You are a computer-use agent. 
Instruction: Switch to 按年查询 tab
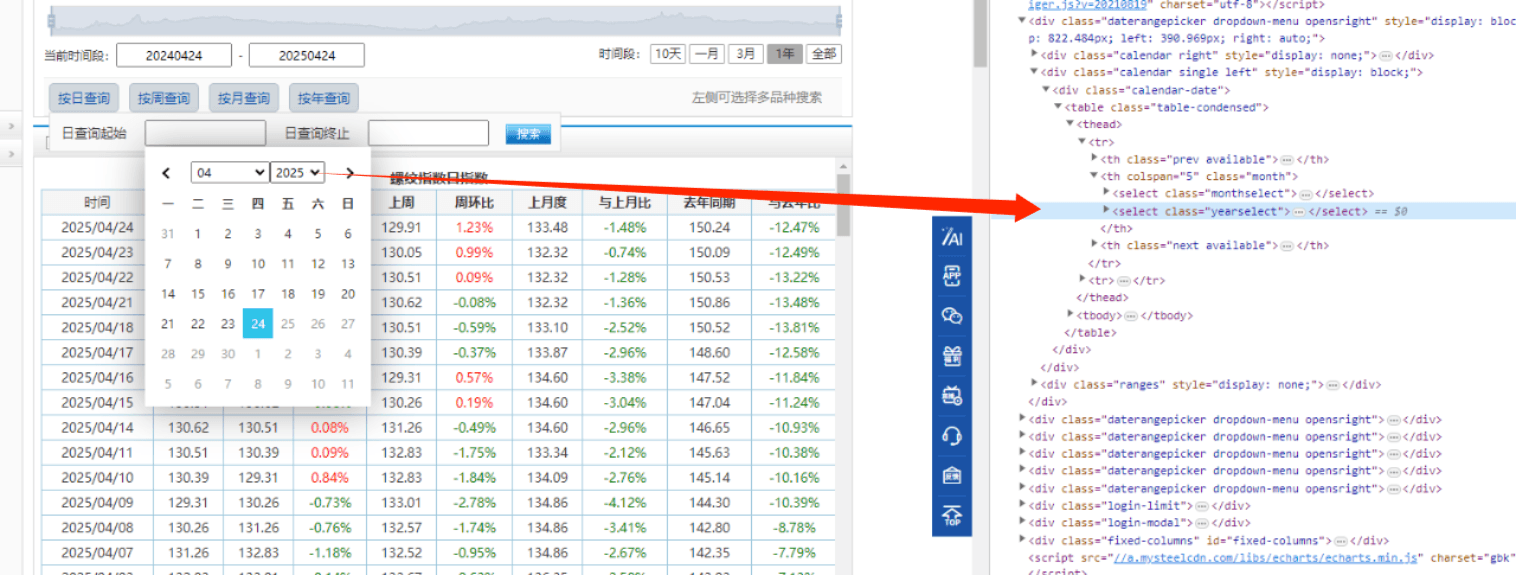click(x=324, y=98)
